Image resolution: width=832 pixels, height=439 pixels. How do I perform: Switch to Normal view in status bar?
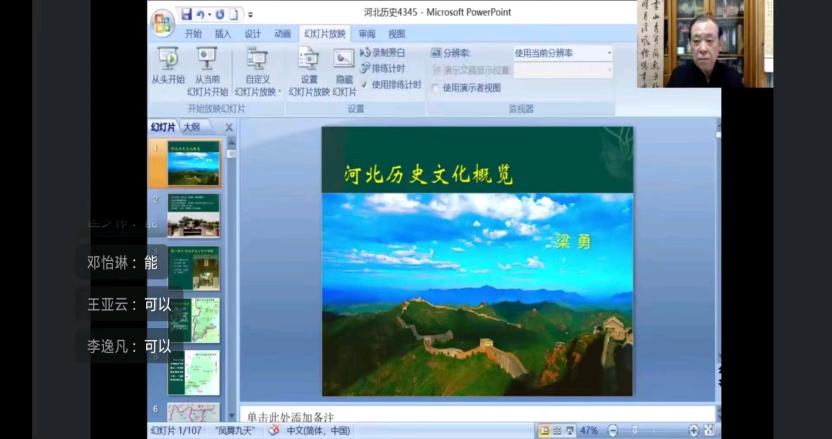545,430
